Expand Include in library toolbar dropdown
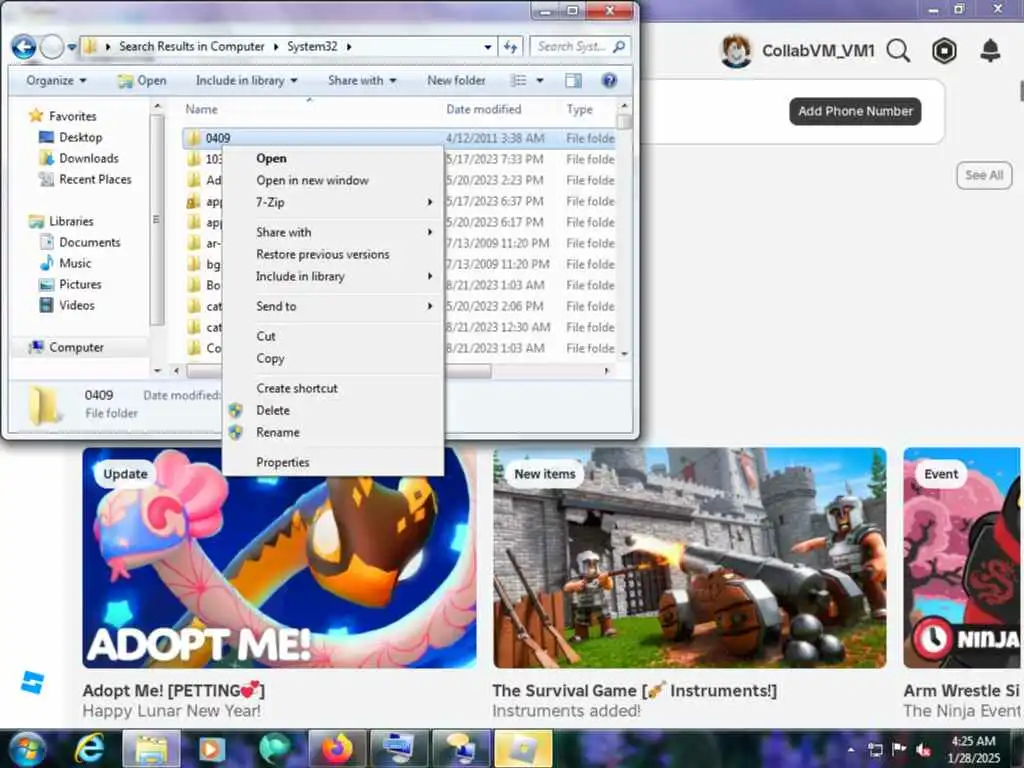 246,80
